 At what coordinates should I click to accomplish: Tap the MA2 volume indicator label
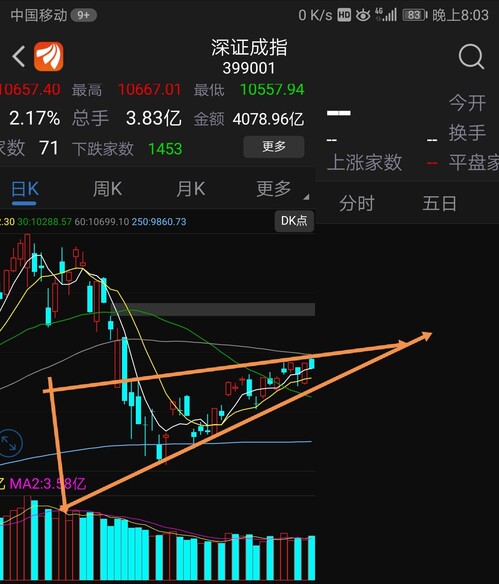point(47,483)
